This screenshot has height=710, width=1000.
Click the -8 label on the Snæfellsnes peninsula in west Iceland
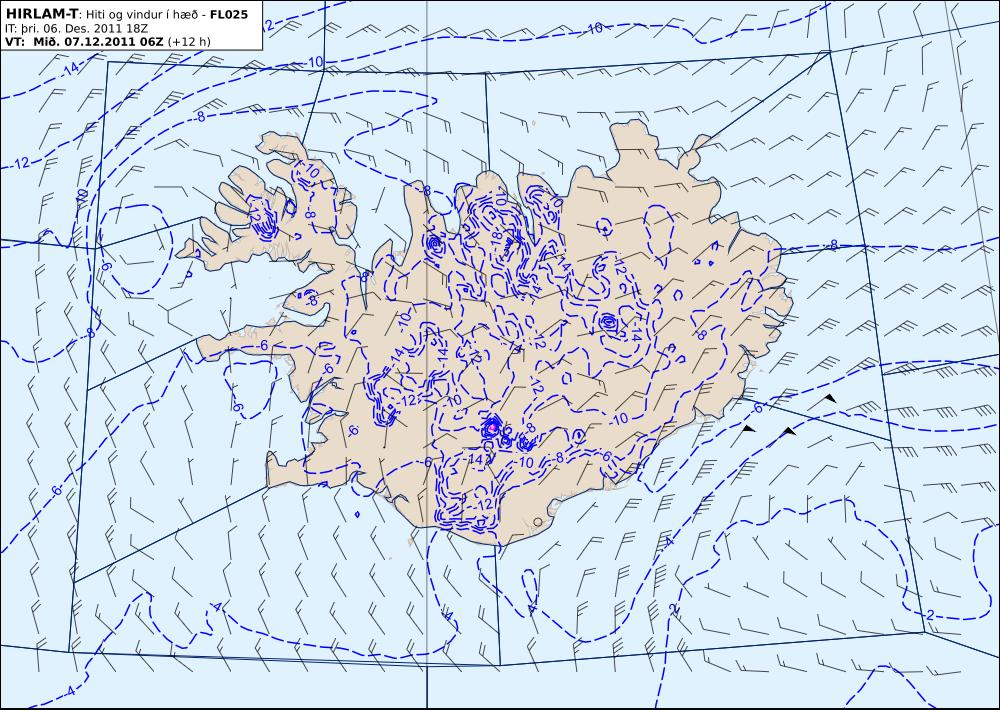(x=311, y=300)
